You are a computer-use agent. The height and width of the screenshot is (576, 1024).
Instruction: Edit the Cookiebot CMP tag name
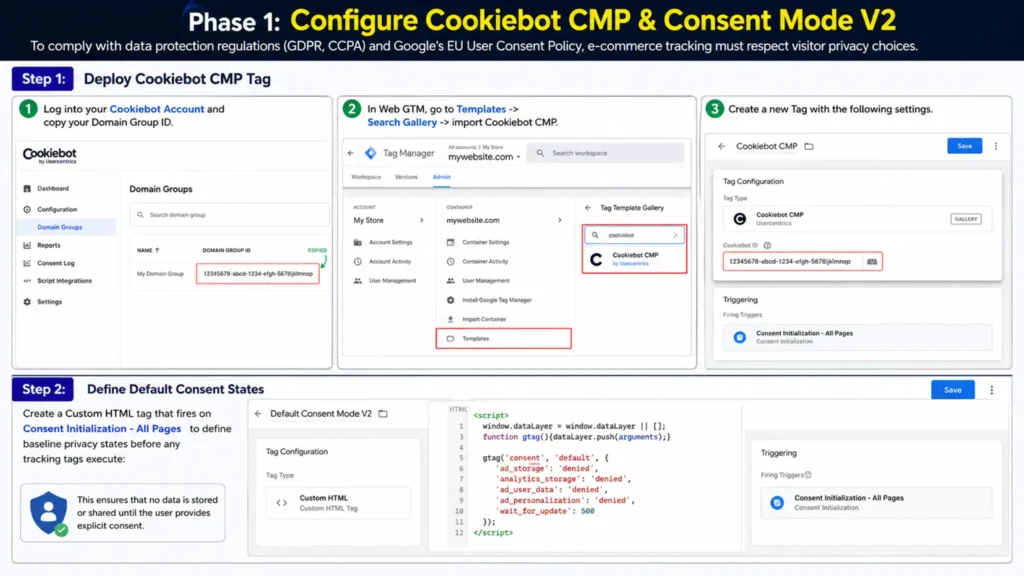point(767,146)
